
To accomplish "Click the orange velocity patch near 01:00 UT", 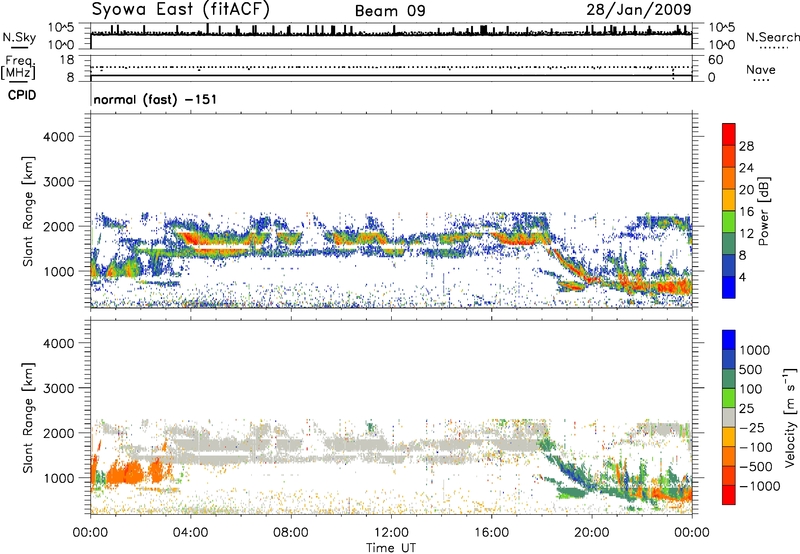I will [126, 473].
